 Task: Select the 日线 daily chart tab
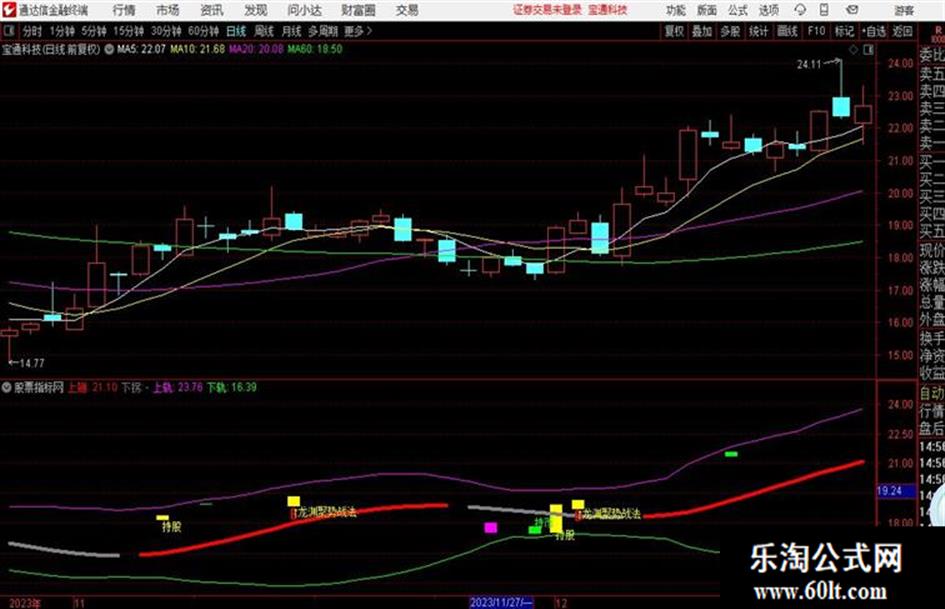pyautogui.click(x=236, y=31)
